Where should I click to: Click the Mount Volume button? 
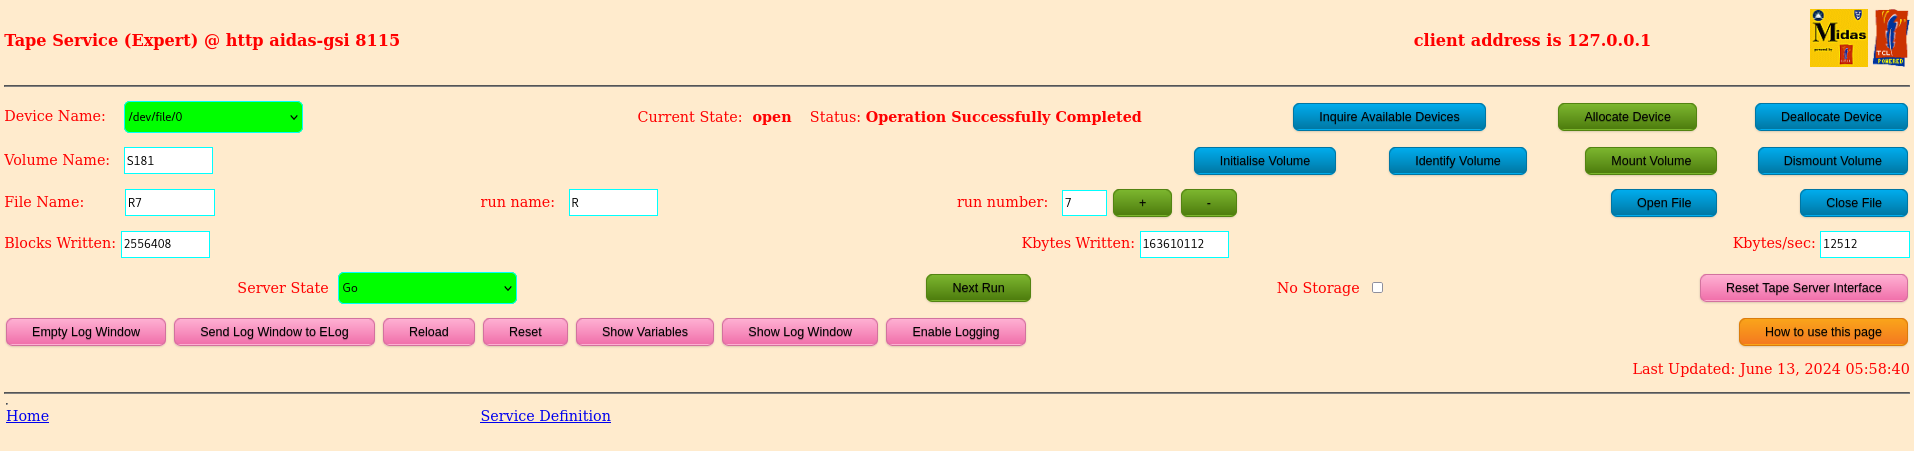pos(1651,161)
